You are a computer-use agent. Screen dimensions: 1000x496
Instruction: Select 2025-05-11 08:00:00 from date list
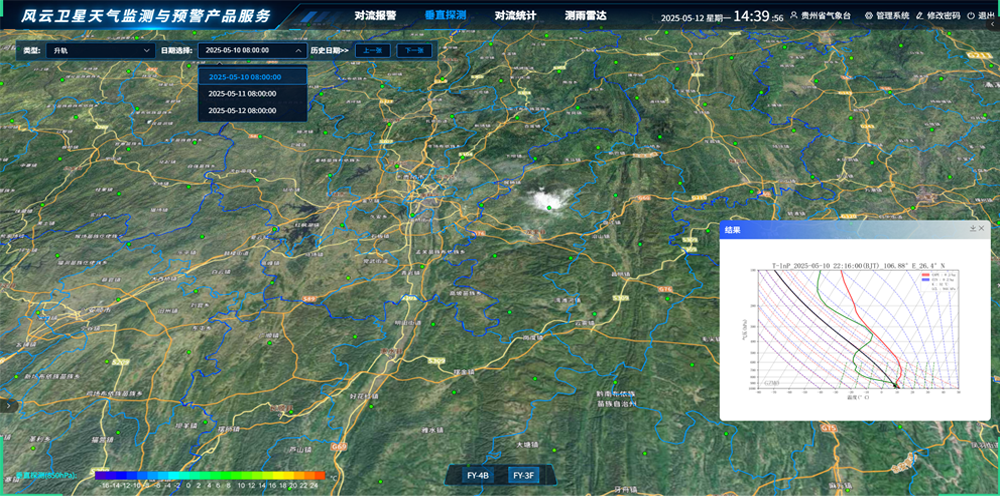(242, 93)
